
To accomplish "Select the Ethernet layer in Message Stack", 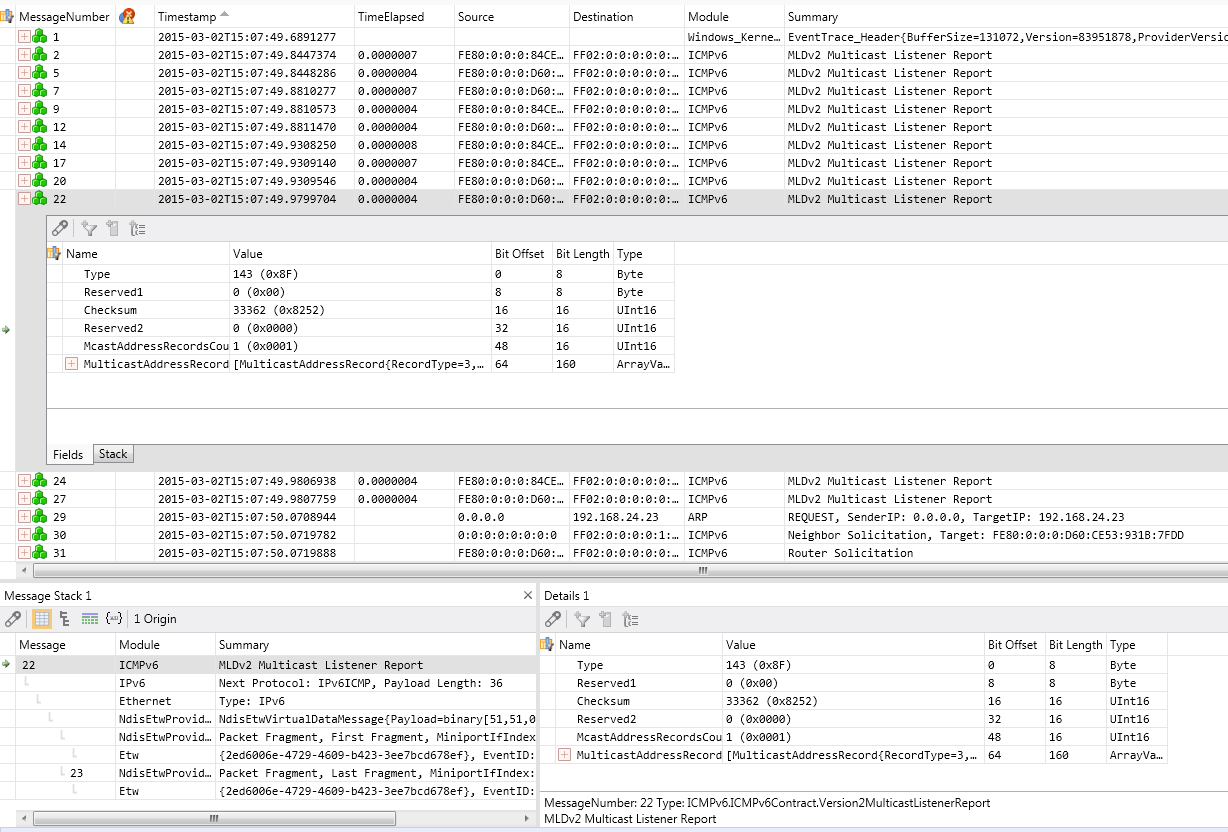I will click(268, 701).
